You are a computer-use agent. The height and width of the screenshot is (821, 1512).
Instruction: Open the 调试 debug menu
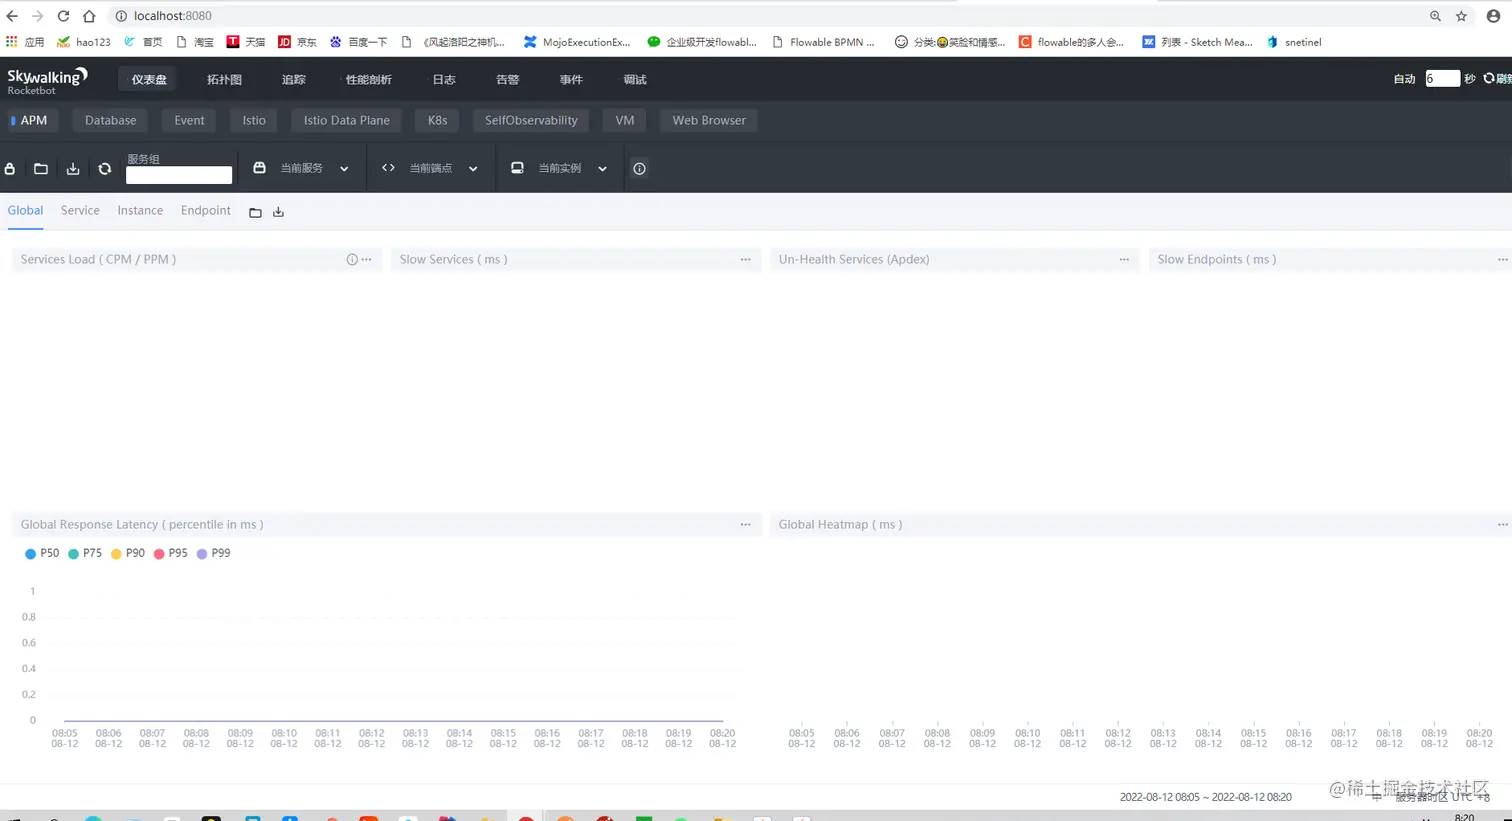pyautogui.click(x=635, y=80)
